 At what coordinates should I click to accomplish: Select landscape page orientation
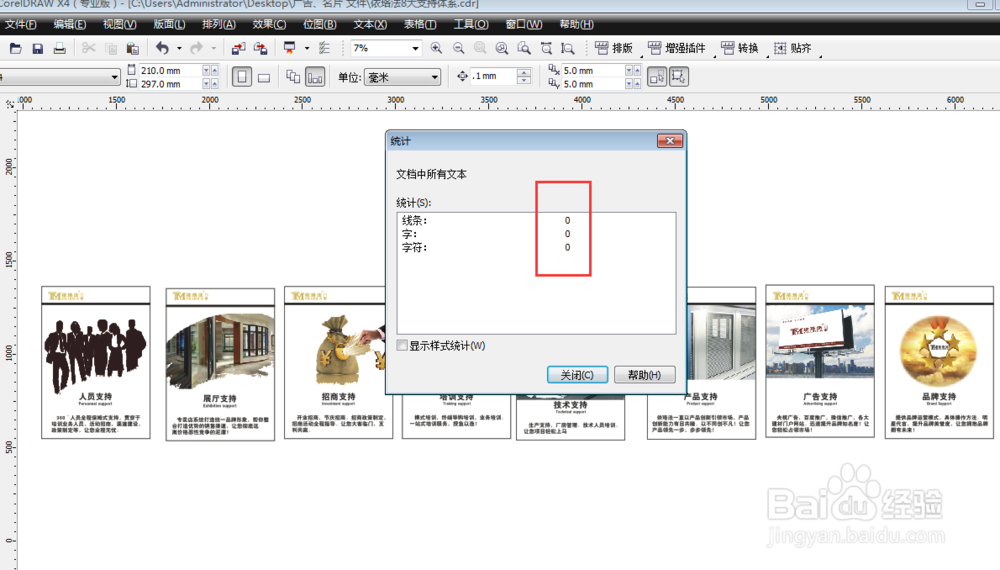(264, 77)
